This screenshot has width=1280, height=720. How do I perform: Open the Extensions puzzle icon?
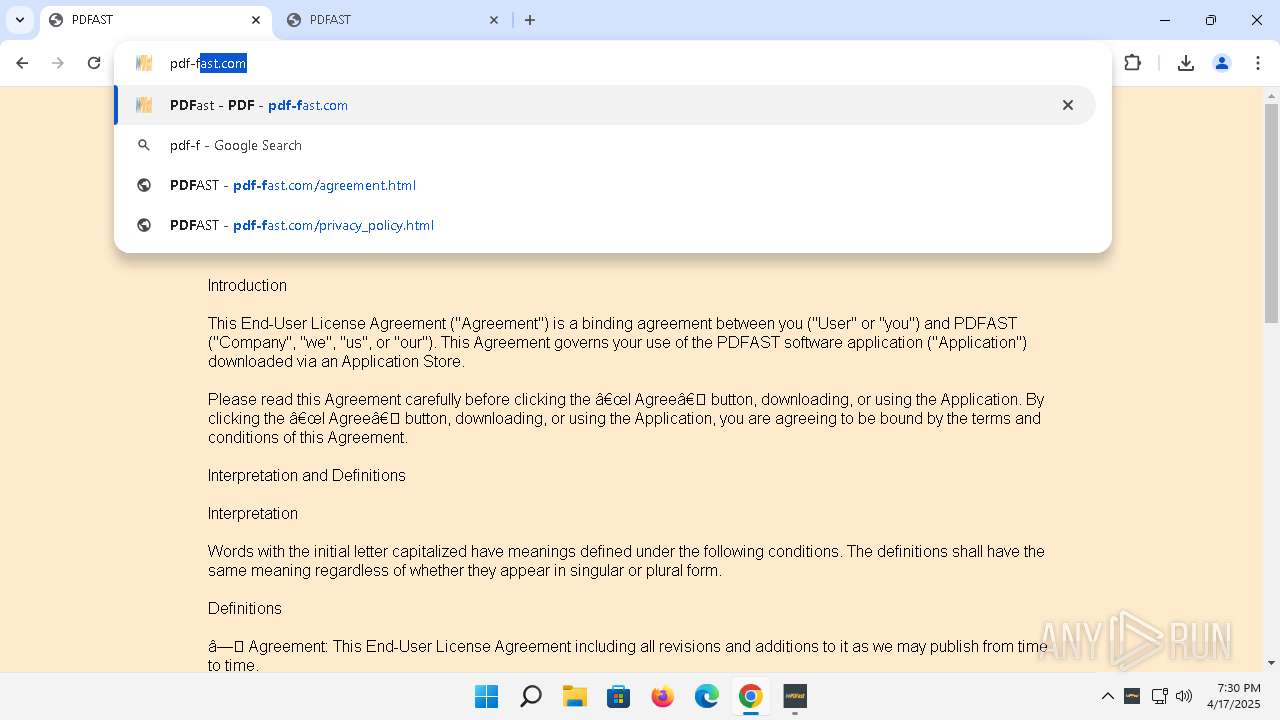pos(1132,63)
